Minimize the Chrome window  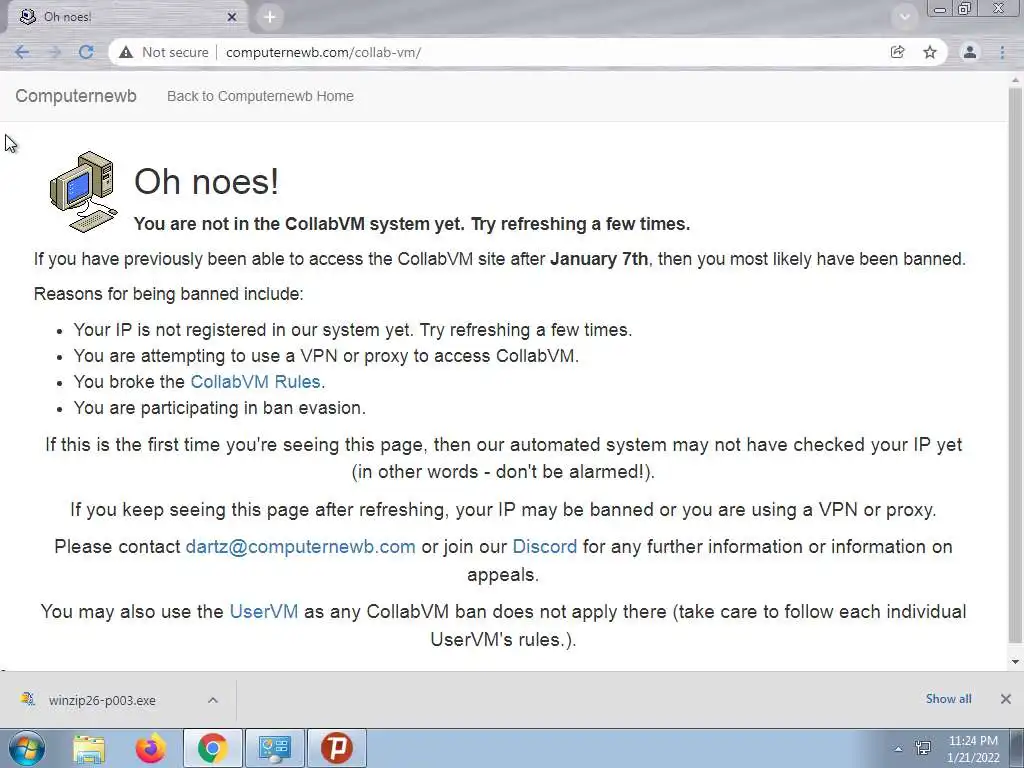pyautogui.click(x=940, y=9)
